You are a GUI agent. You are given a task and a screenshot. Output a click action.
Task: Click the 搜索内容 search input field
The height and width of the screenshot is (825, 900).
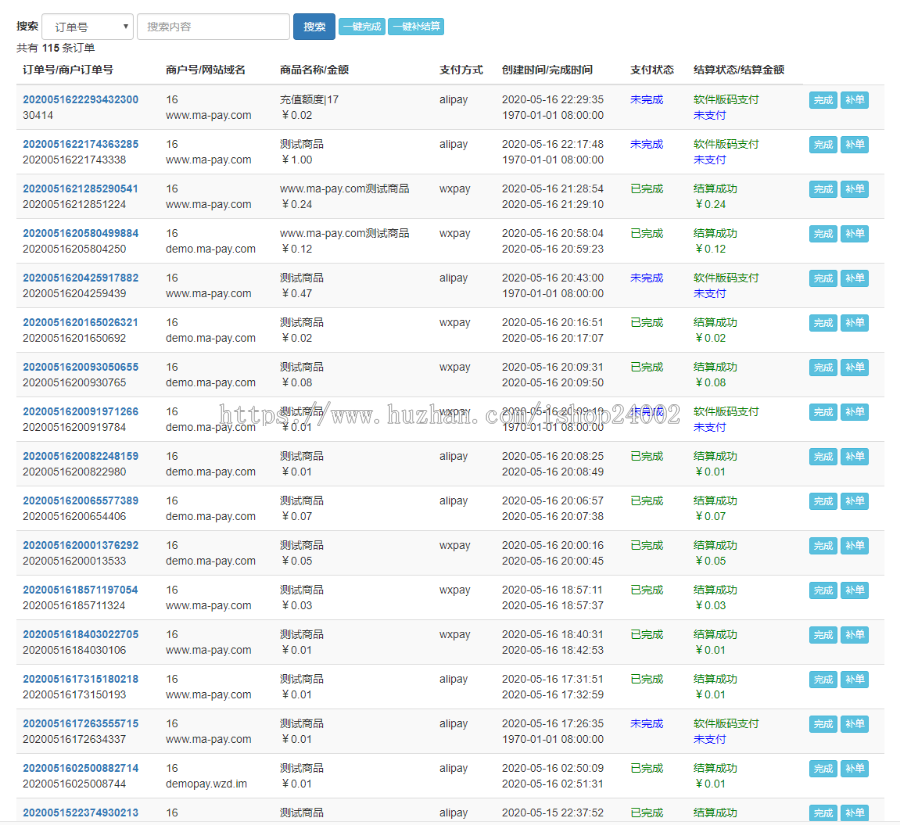(x=213, y=27)
